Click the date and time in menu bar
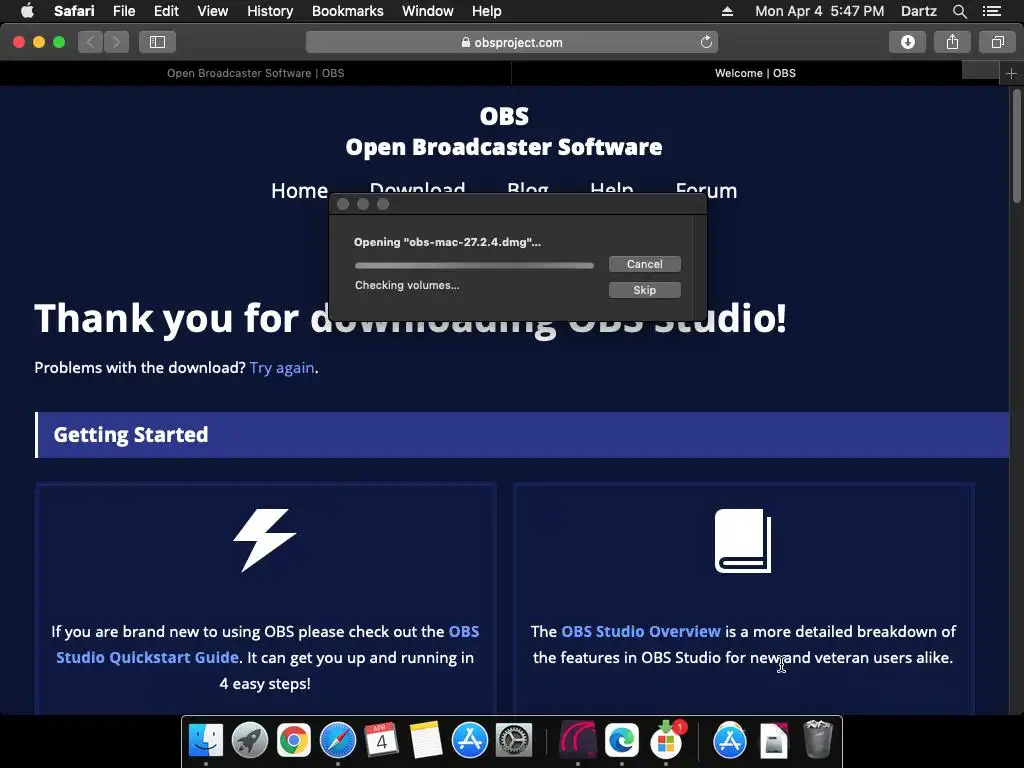The height and width of the screenshot is (768, 1024). [x=820, y=11]
